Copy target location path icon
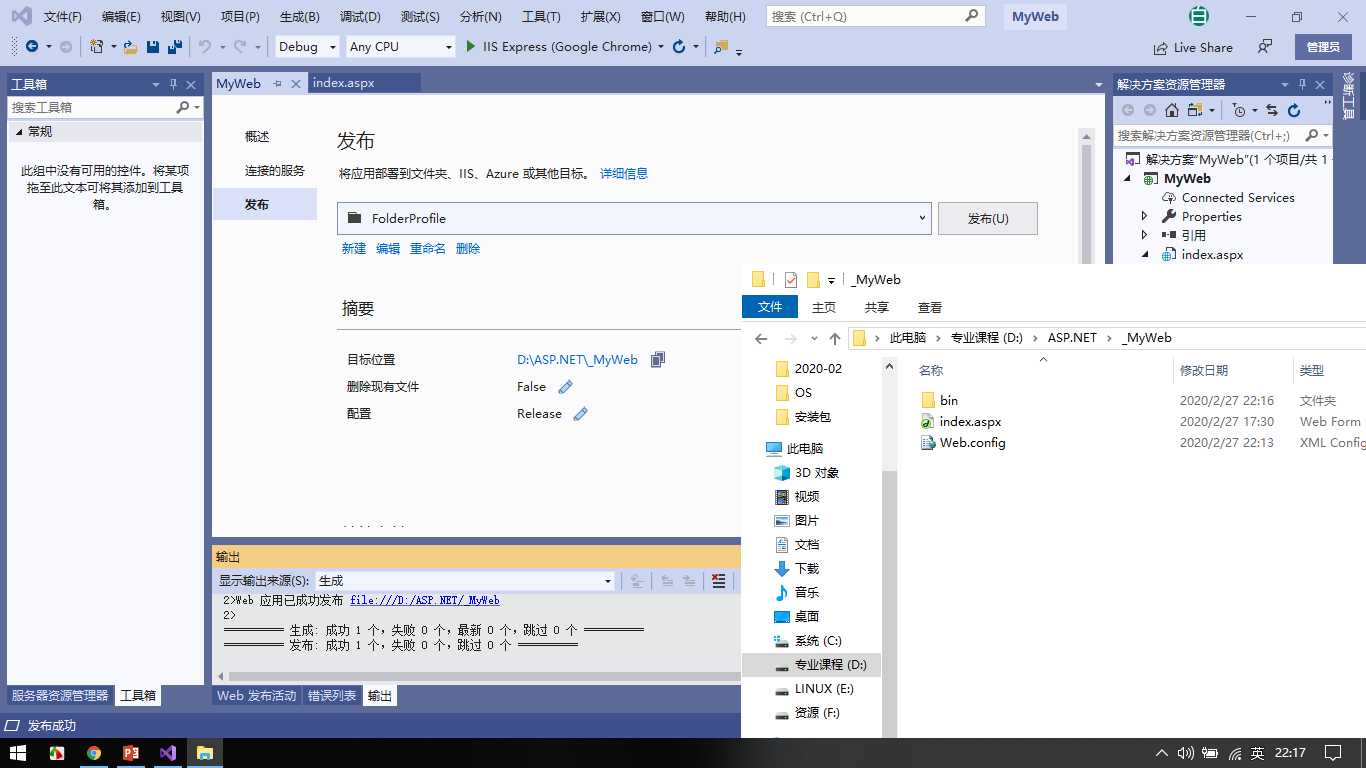 tap(658, 360)
